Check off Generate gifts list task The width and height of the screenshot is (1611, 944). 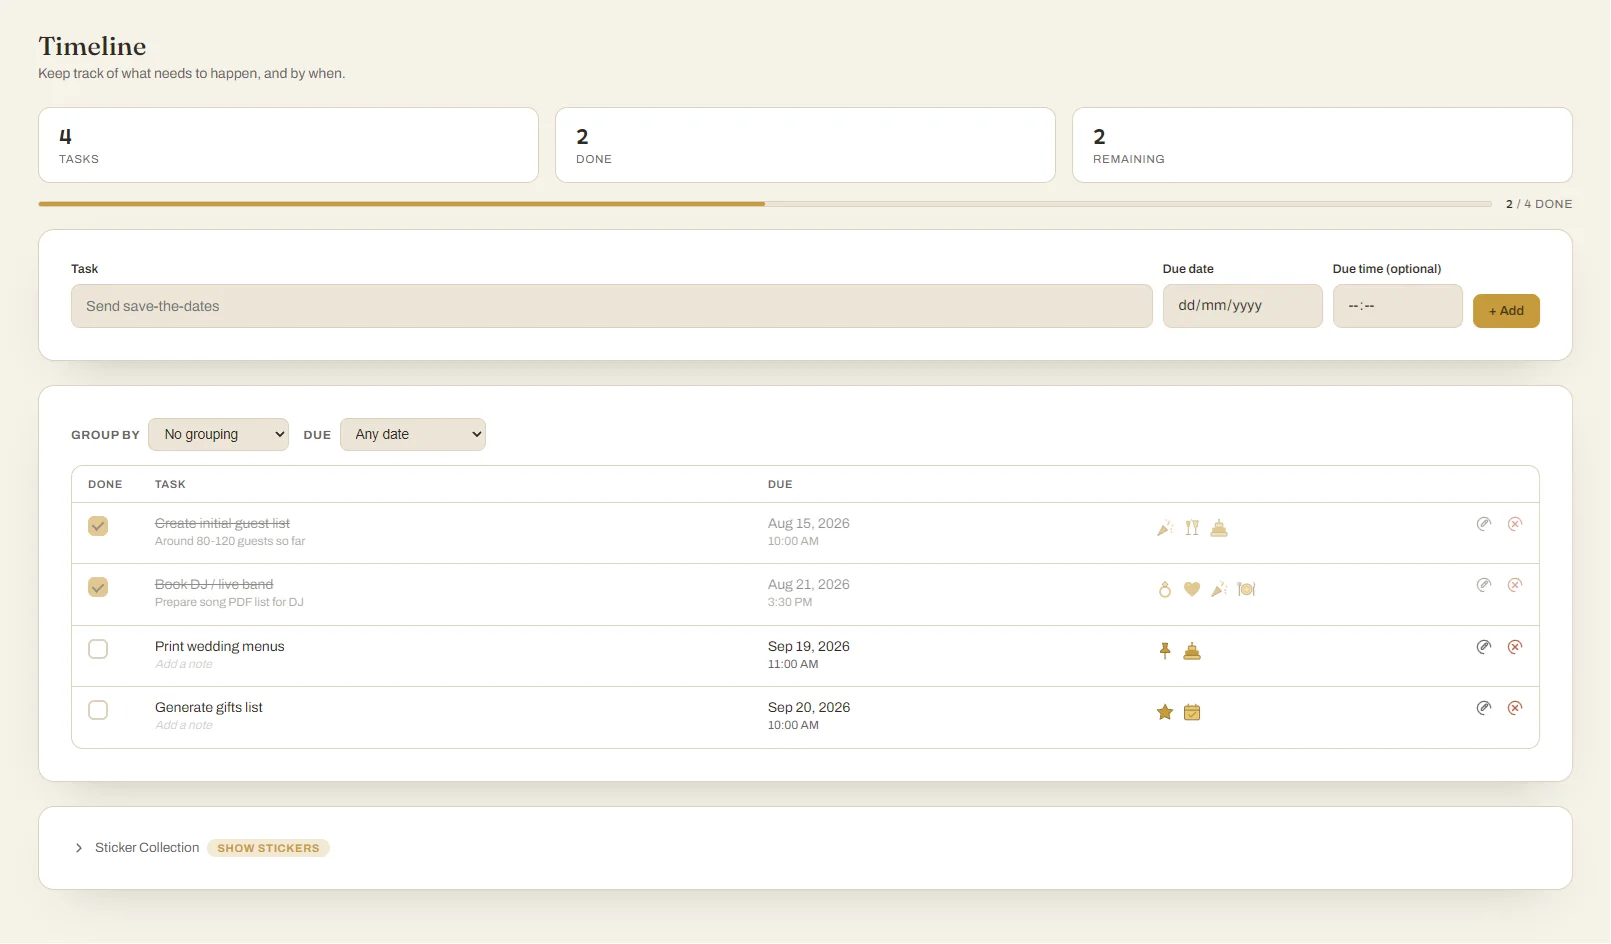click(x=98, y=710)
